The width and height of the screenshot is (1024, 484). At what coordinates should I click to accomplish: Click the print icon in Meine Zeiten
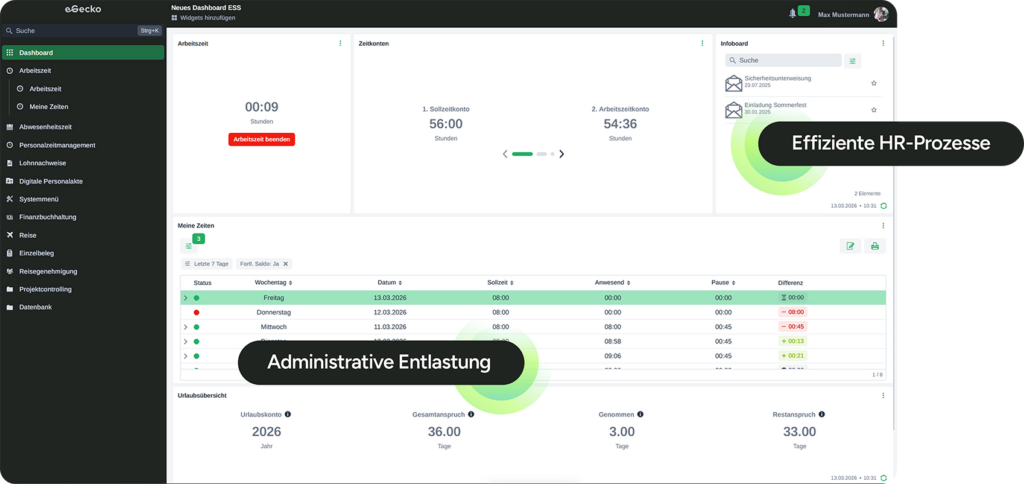click(x=875, y=246)
